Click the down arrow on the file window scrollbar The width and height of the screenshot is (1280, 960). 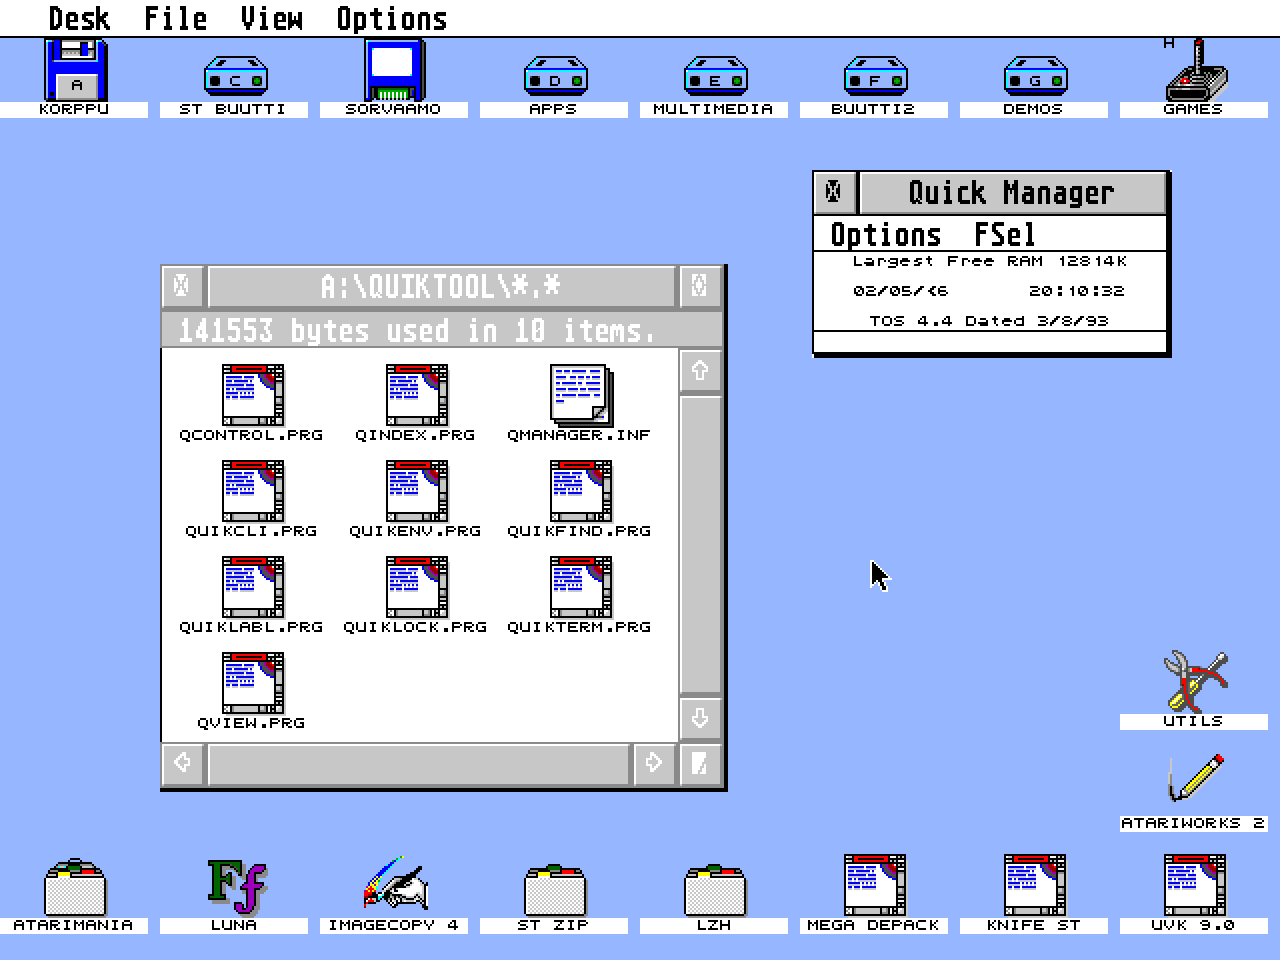tap(700, 717)
